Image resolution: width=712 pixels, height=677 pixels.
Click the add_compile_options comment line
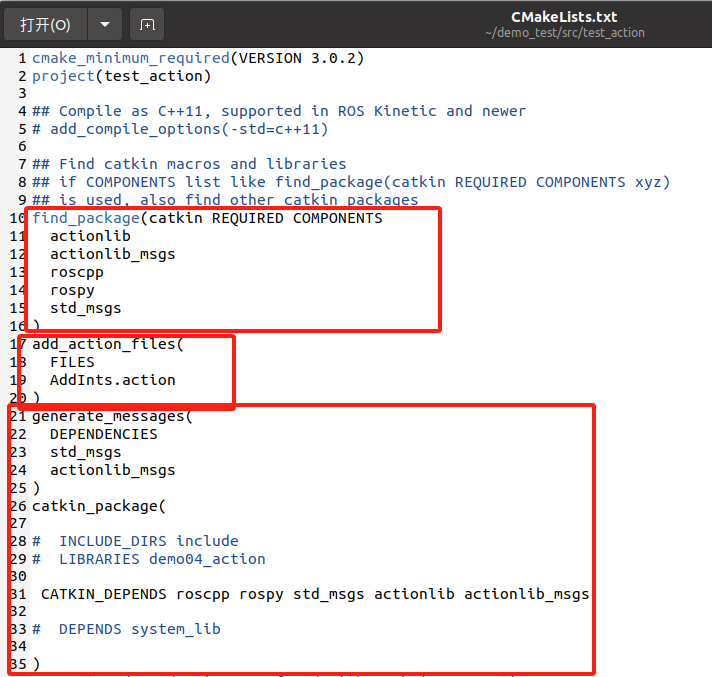180,129
